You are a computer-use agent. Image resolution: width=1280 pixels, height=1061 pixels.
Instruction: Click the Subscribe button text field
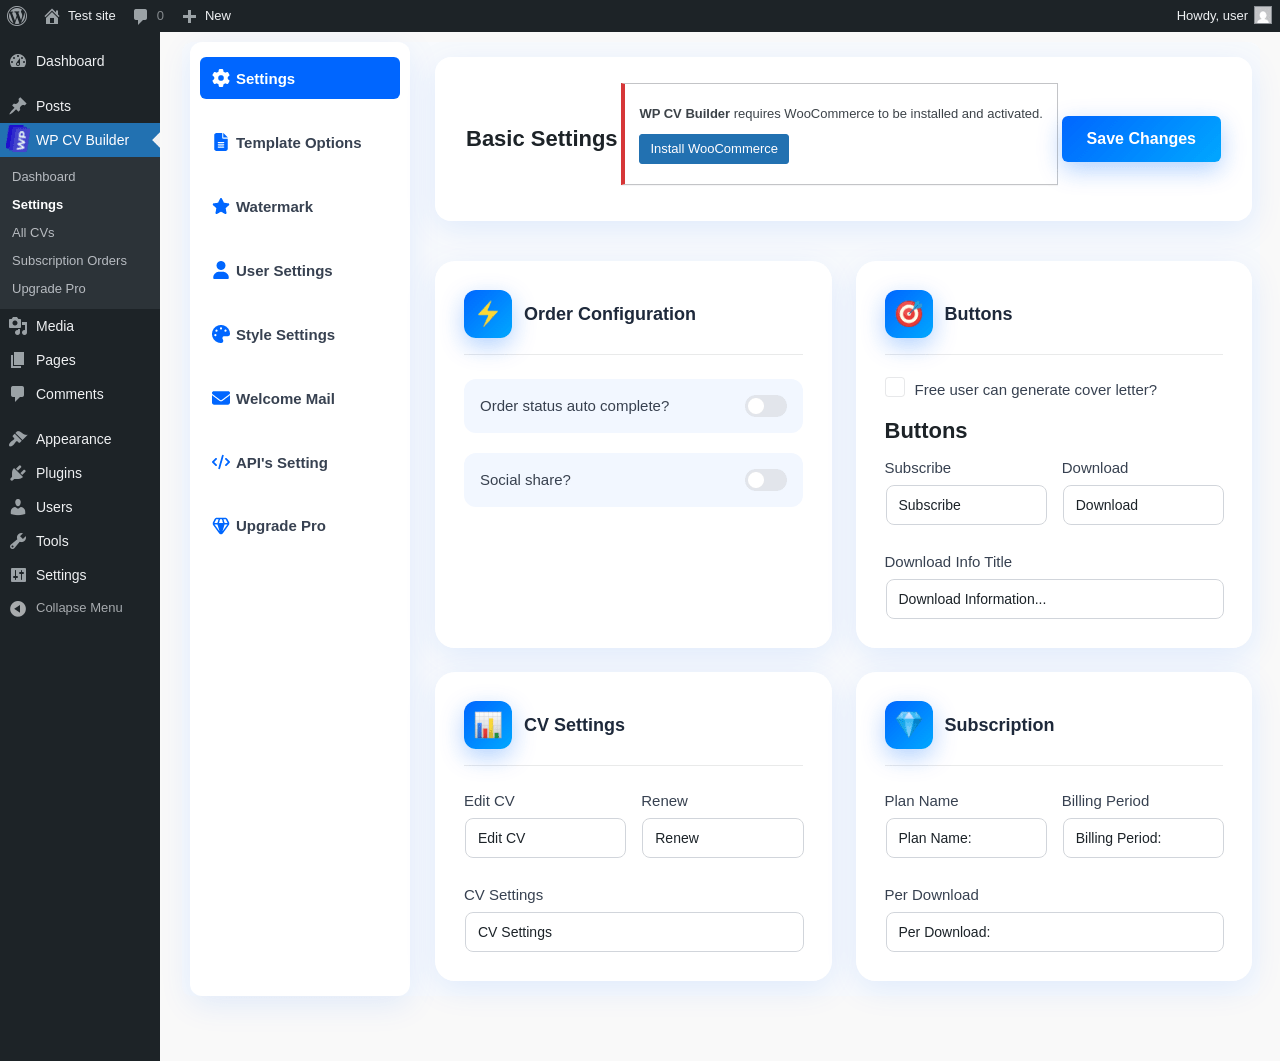coord(966,505)
